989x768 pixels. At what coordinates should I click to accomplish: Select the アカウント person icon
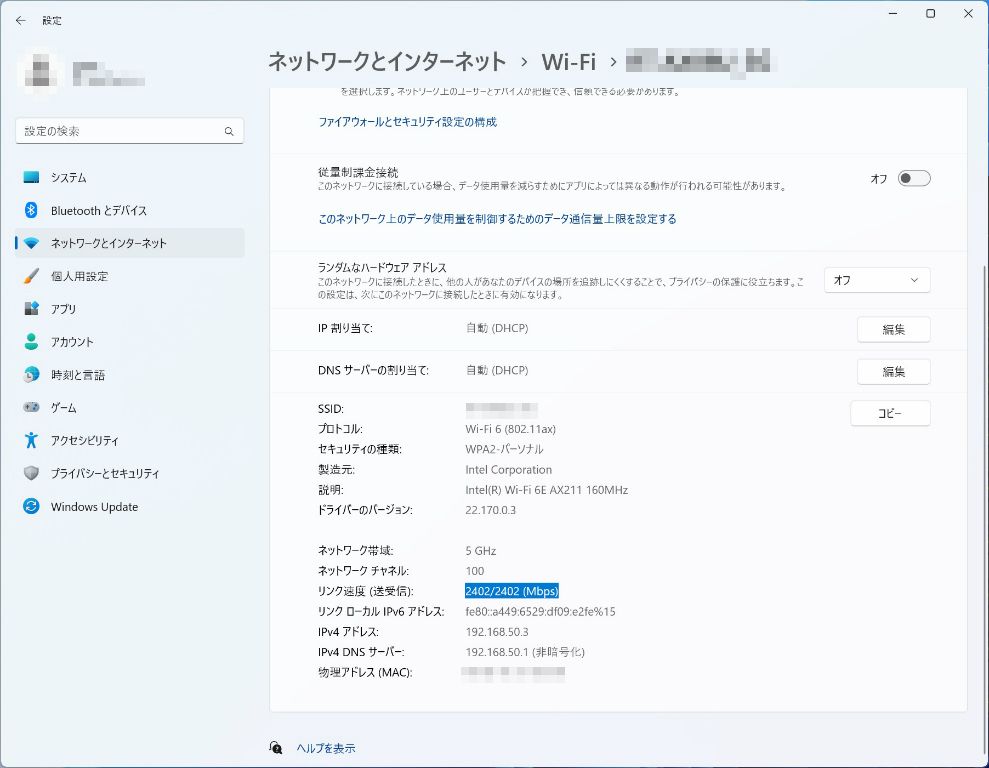31,342
